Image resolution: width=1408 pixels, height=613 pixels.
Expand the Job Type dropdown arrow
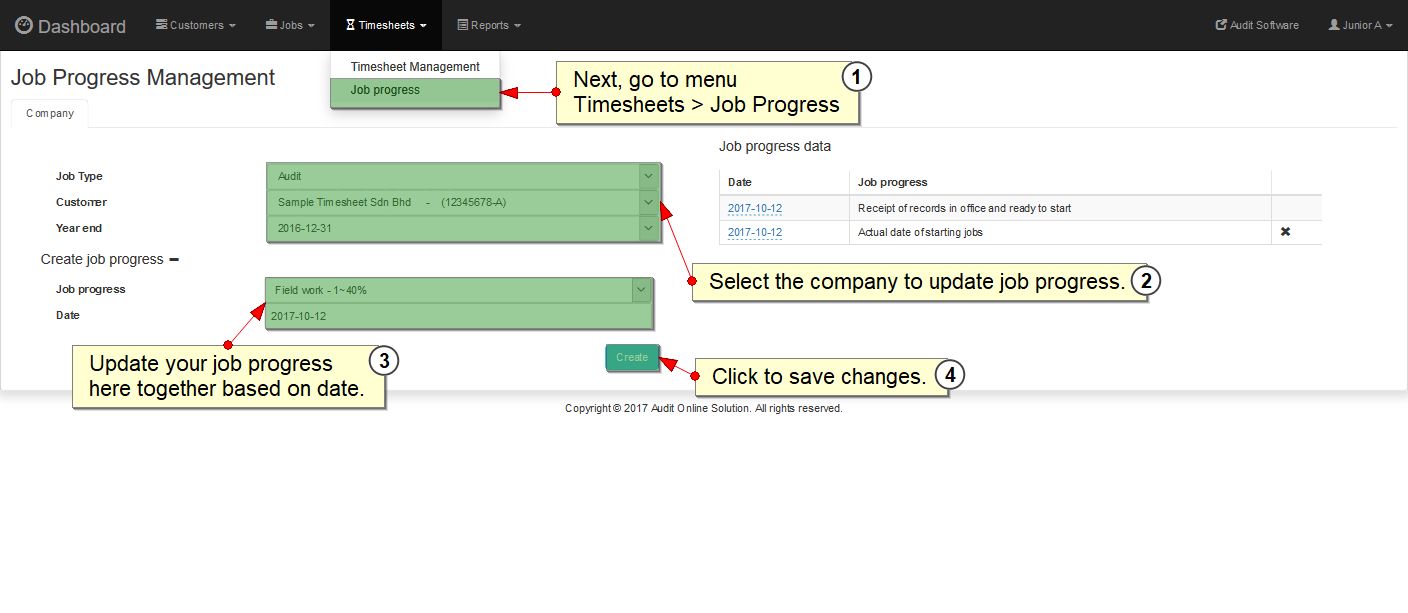648,176
